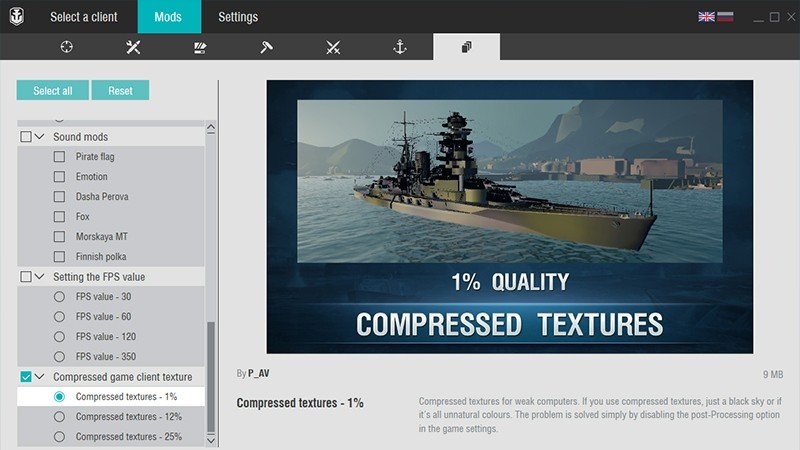
Task: Open the crosshair mods category
Action: 67,47
